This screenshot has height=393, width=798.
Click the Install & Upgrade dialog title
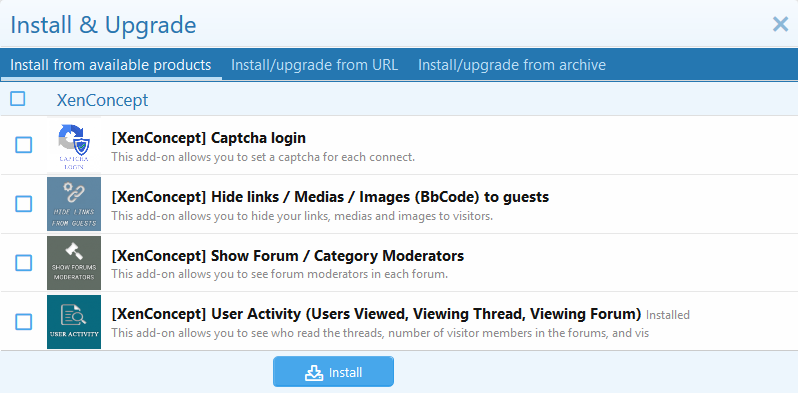tap(103, 25)
